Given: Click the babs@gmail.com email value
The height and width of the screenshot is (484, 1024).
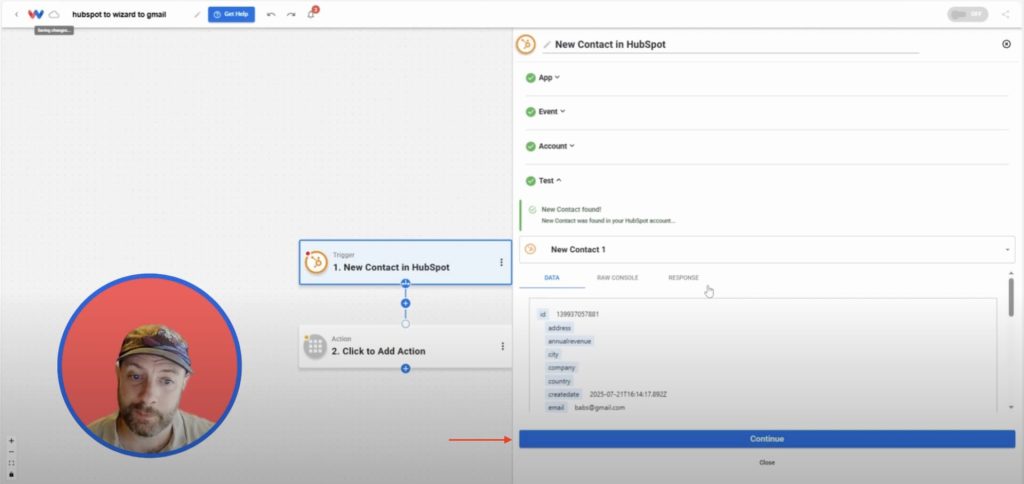Looking at the screenshot, I should pos(600,408).
